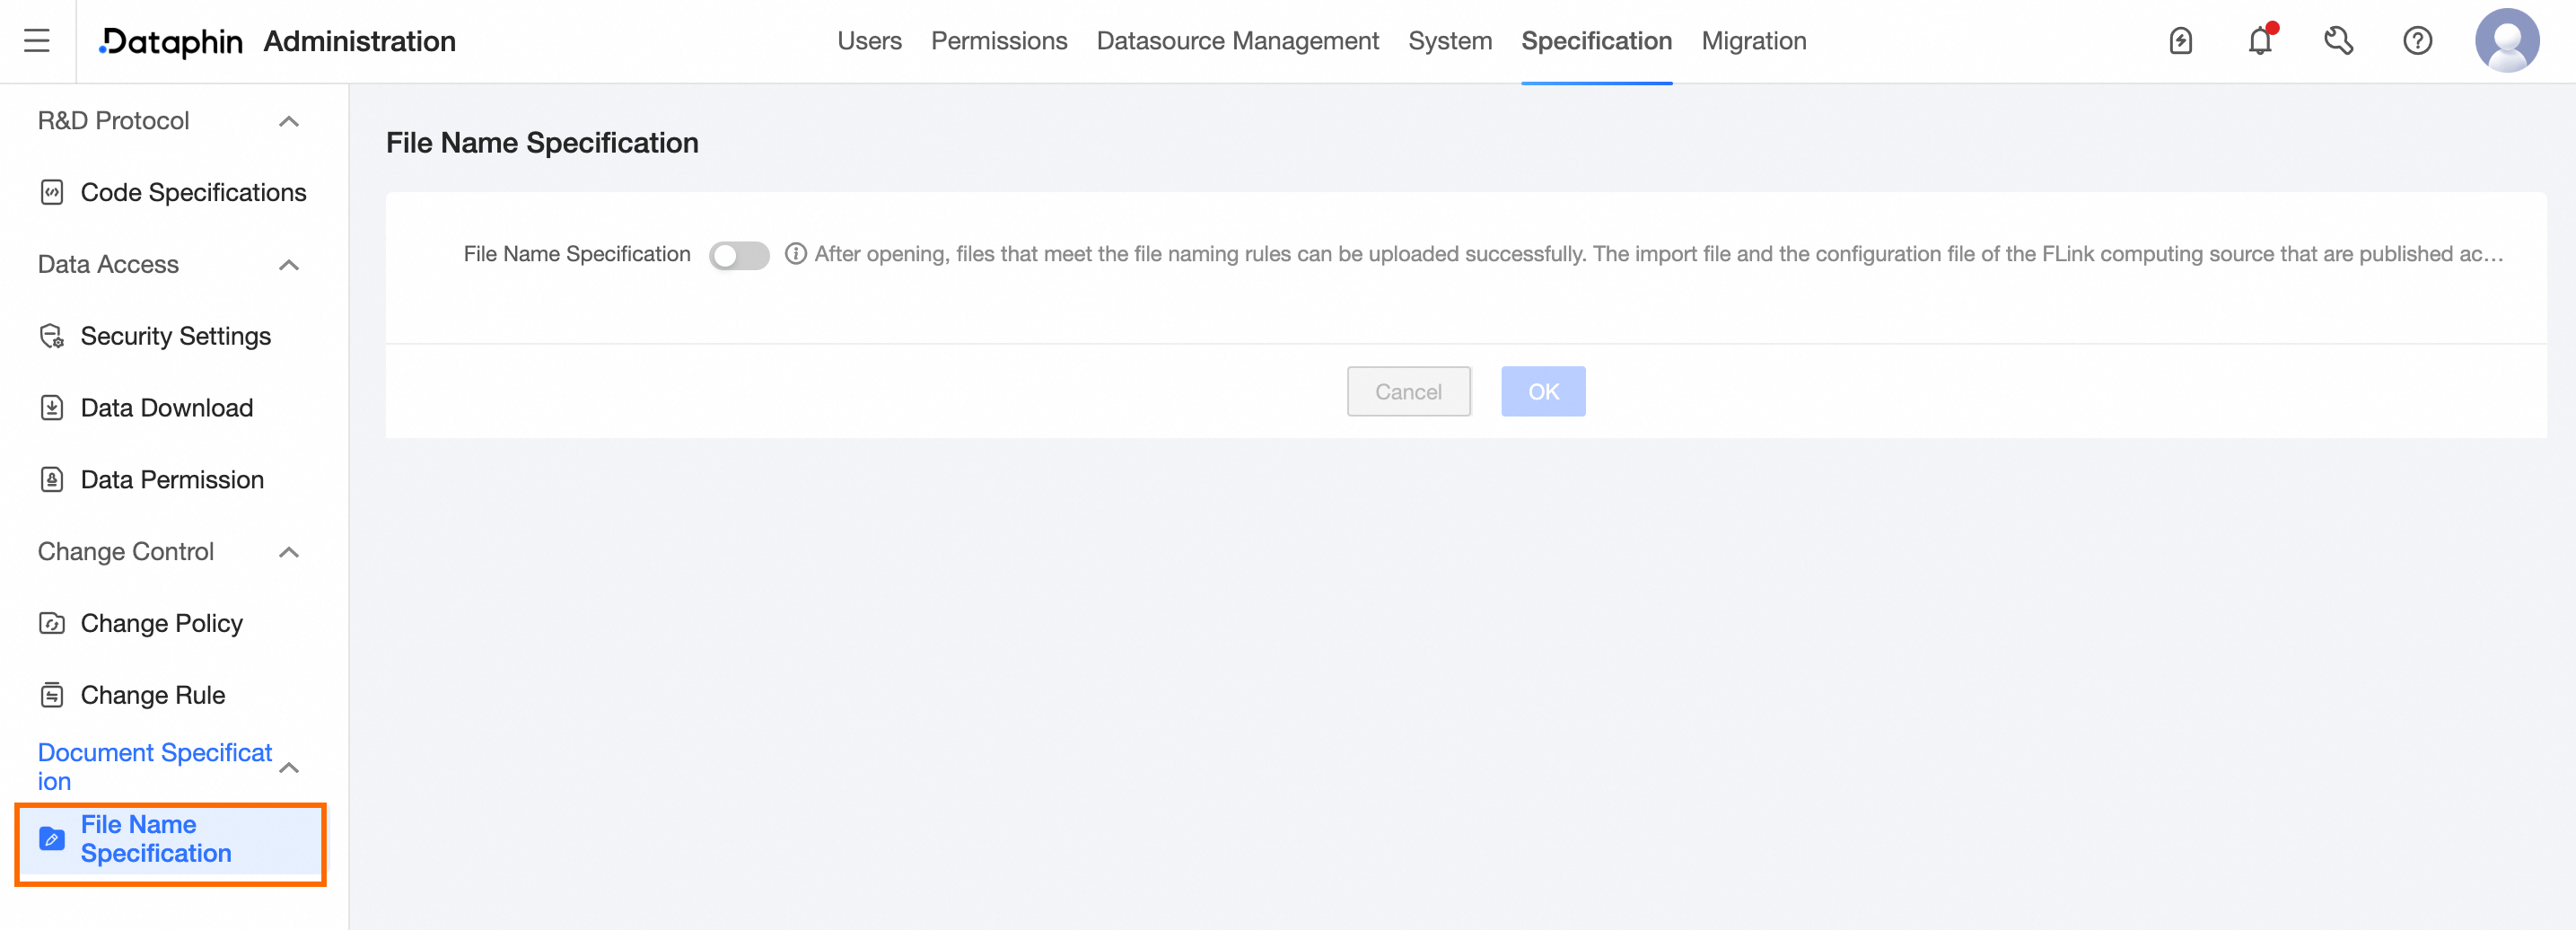2576x930 pixels.
Task: Enable the File Name Specification switch
Action: (x=739, y=255)
